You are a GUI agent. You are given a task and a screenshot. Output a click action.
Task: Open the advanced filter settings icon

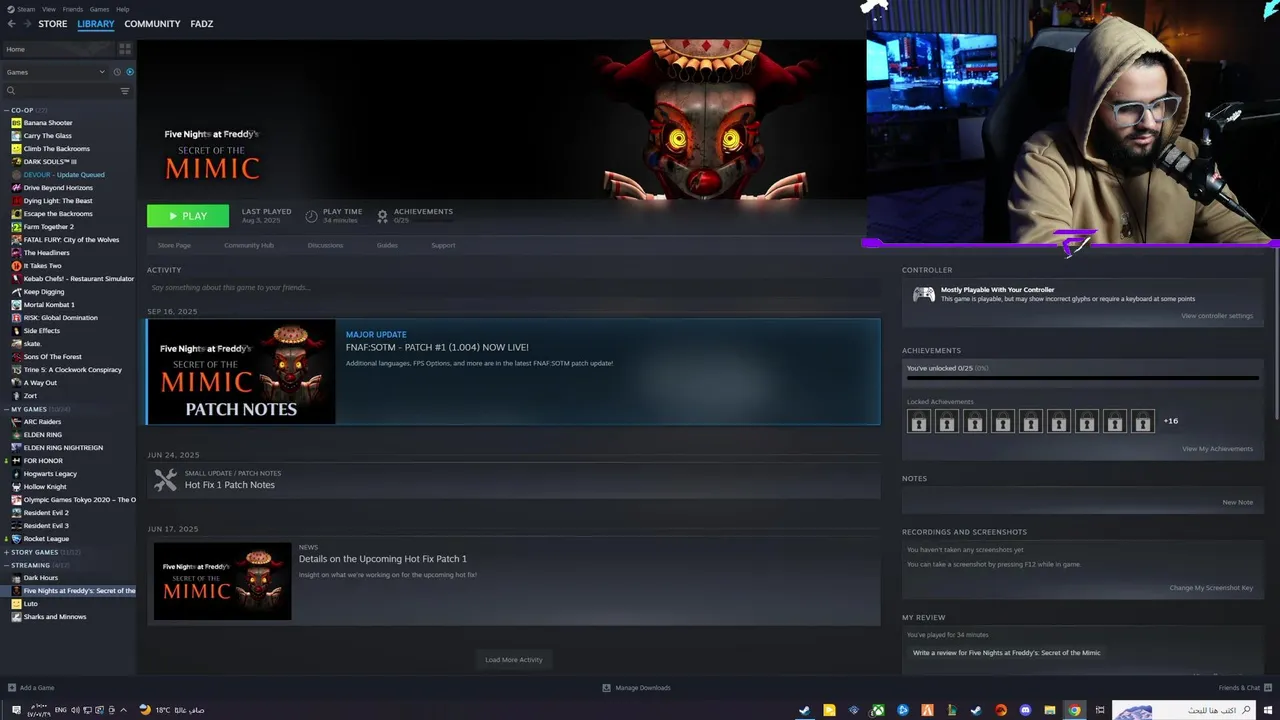pyautogui.click(x=125, y=91)
